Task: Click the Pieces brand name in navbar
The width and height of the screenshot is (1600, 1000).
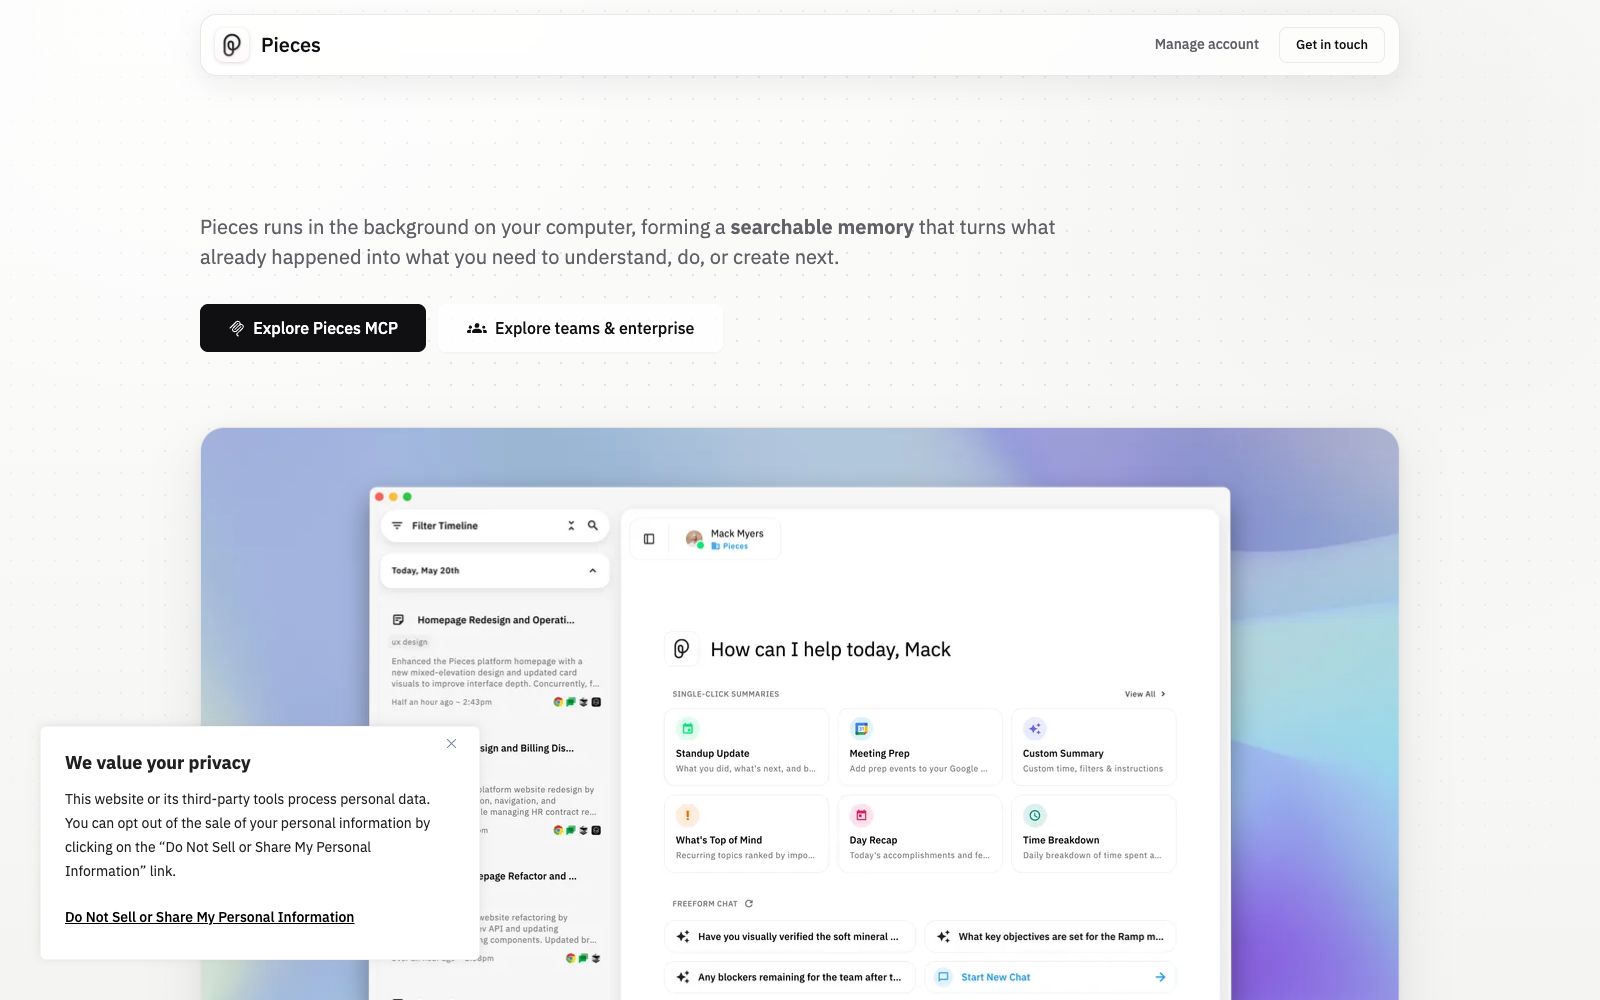Action: tap(290, 45)
